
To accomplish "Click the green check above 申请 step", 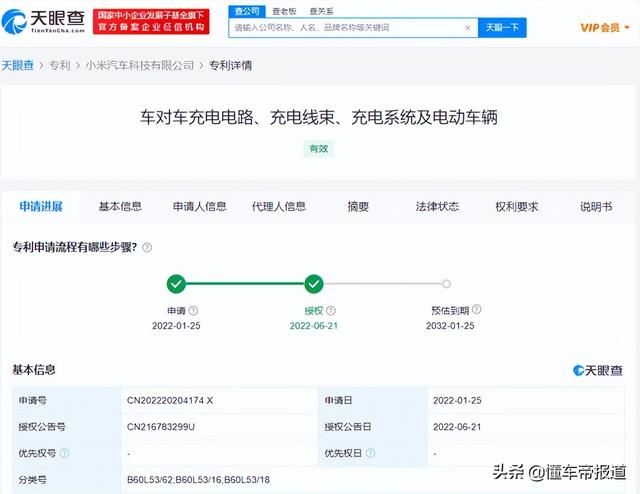I will (176, 284).
